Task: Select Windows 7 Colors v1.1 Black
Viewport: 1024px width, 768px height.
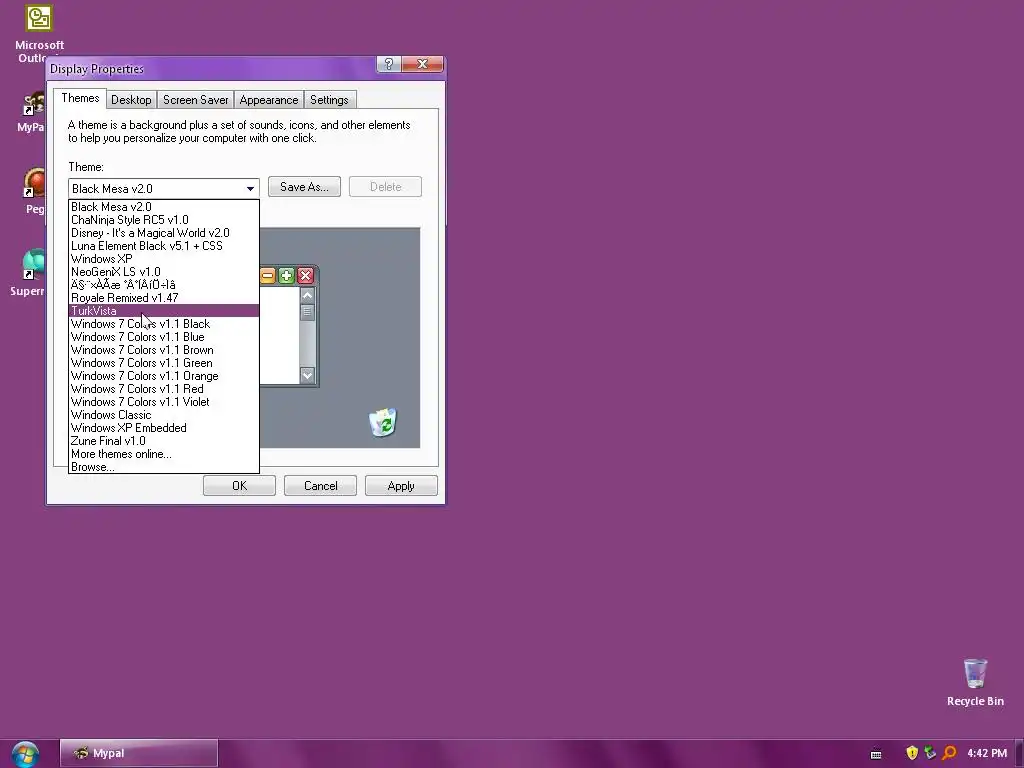Action: (164, 324)
